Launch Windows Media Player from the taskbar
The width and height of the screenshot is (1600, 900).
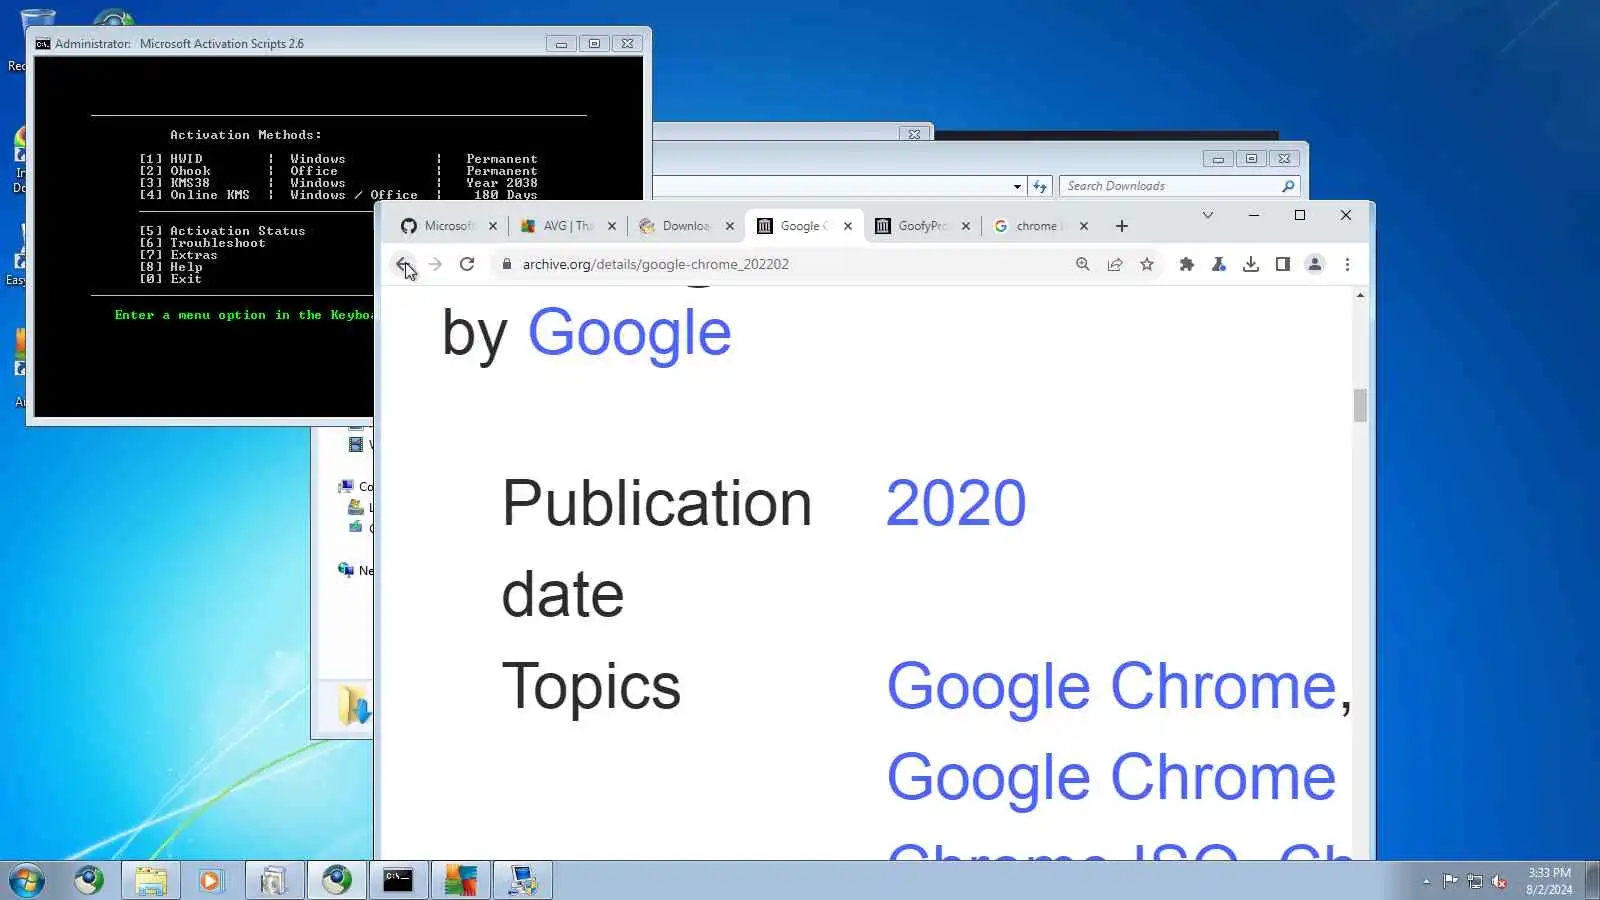pyautogui.click(x=210, y=880)
